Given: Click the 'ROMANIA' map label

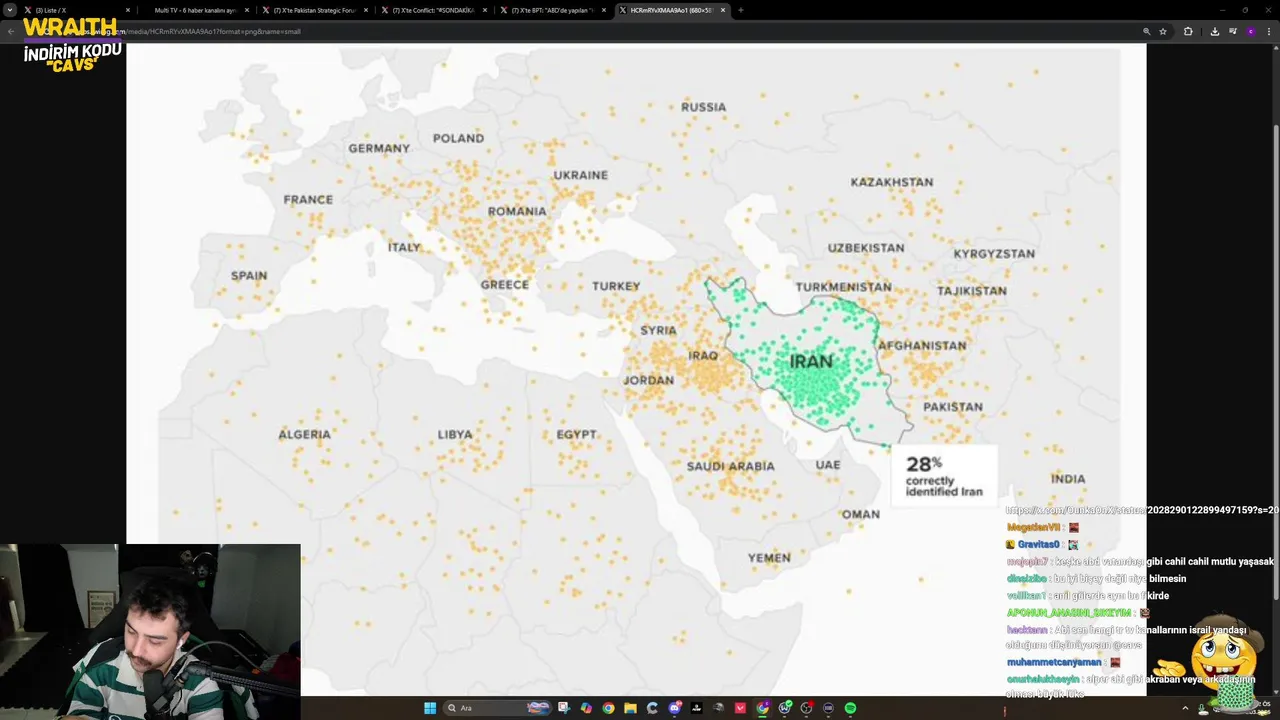Looking at the screenshot, I should point(517,211).
